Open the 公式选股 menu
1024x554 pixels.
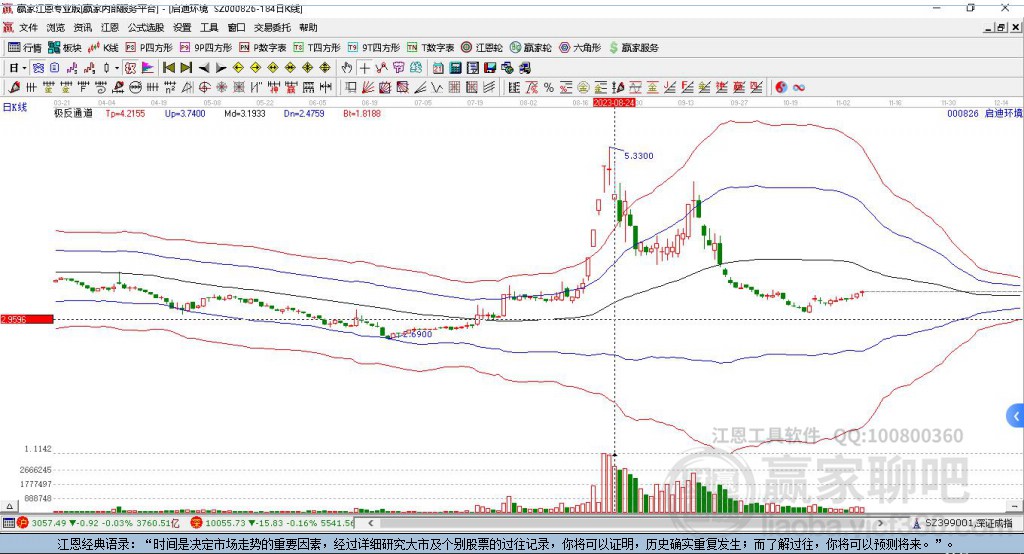(x=146, y=27)
